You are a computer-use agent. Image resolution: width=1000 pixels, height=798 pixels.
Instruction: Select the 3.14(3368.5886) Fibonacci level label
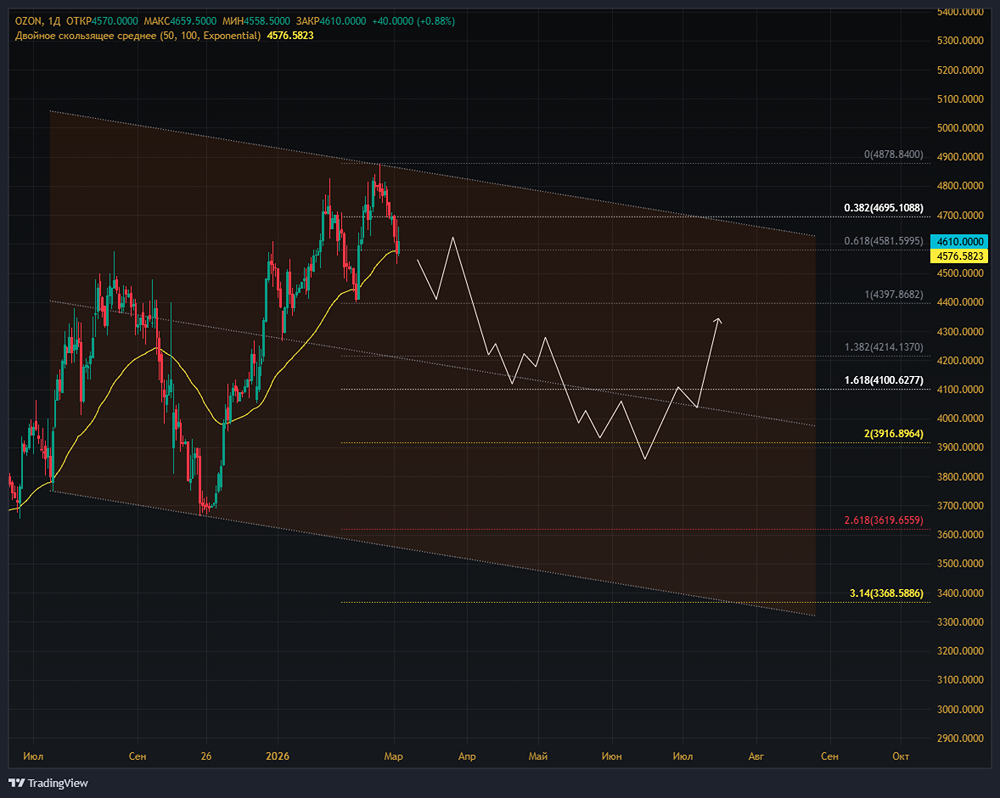886,593
